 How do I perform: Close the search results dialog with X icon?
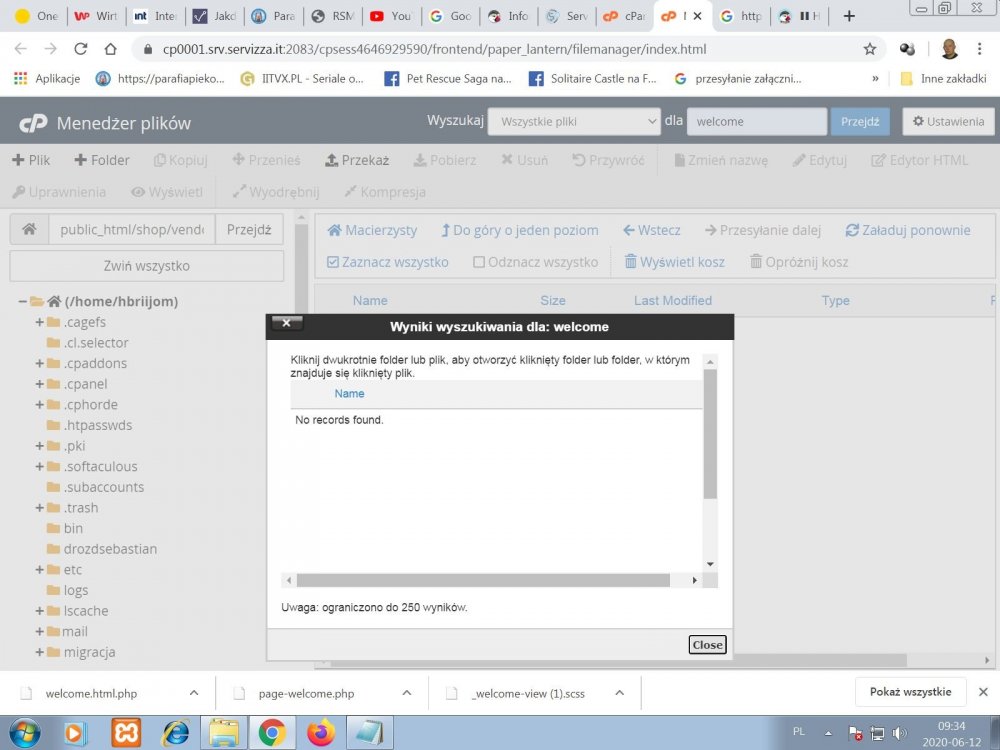[286, 323]
